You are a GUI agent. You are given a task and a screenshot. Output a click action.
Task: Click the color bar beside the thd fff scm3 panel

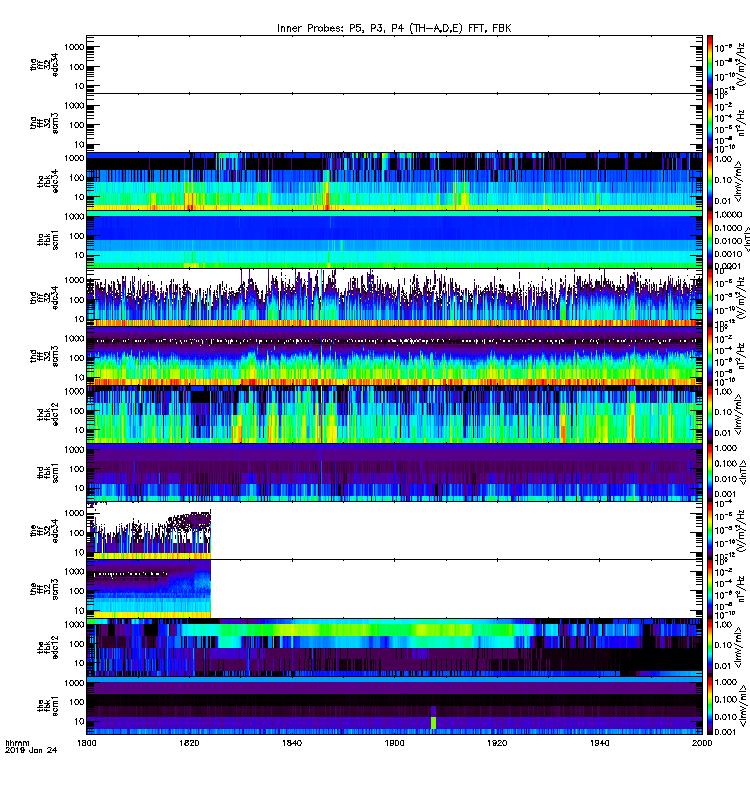click(710, 356)
